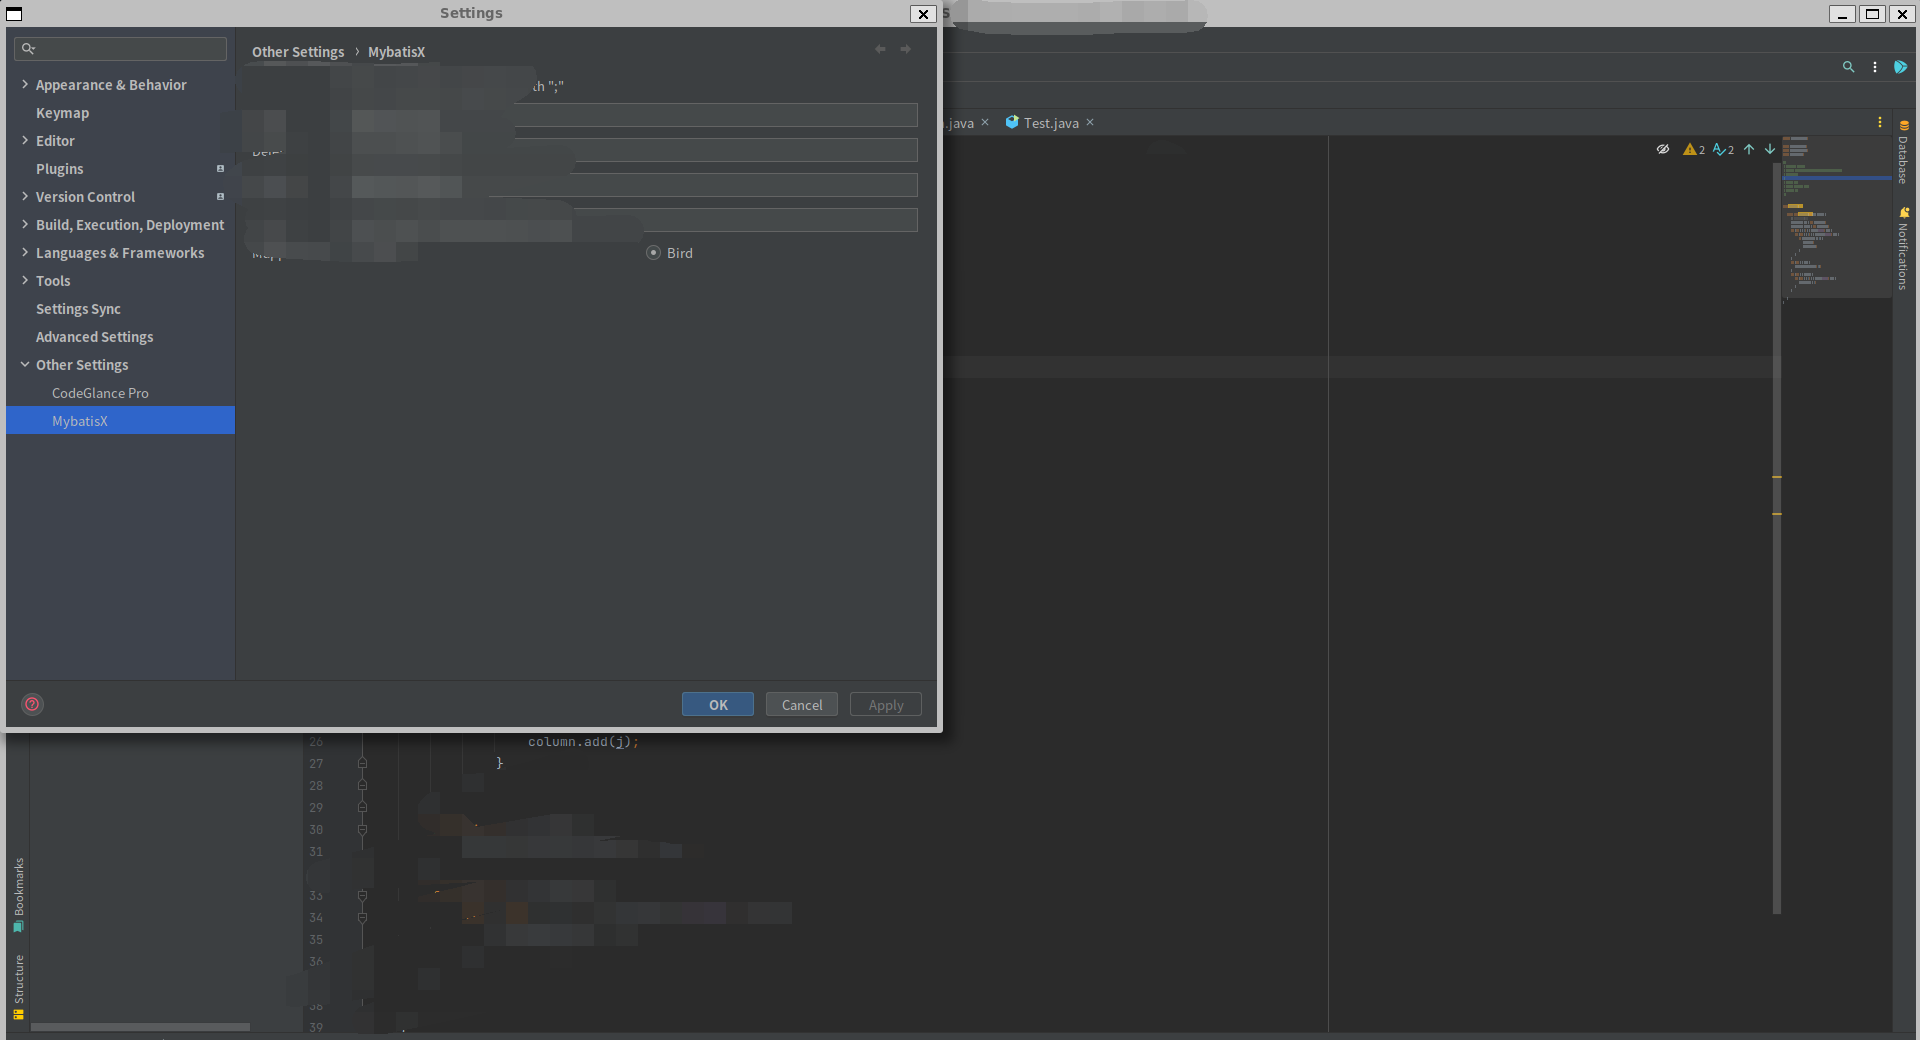Open the warnings indicator showing 2 warnings
The height and width of the screenshot is (1040, 1920).
click(x=1694, y=149)
